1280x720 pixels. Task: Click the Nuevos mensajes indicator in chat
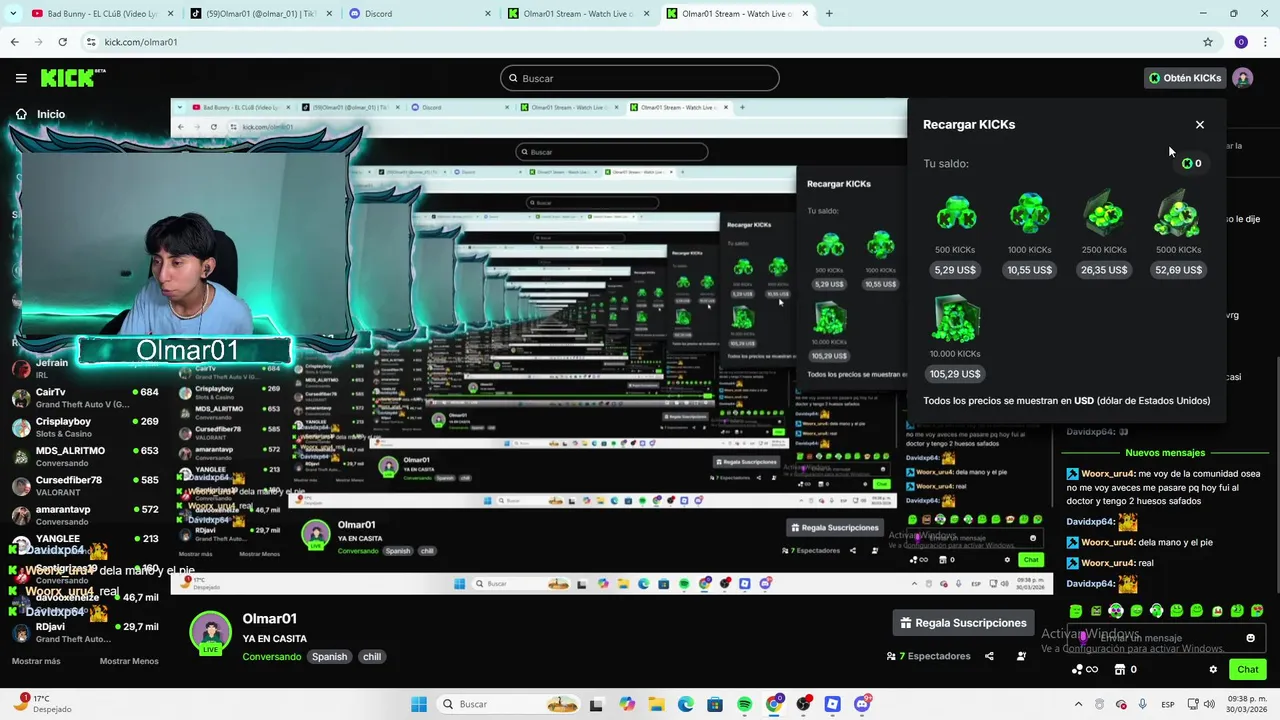tap(1164, 453)
